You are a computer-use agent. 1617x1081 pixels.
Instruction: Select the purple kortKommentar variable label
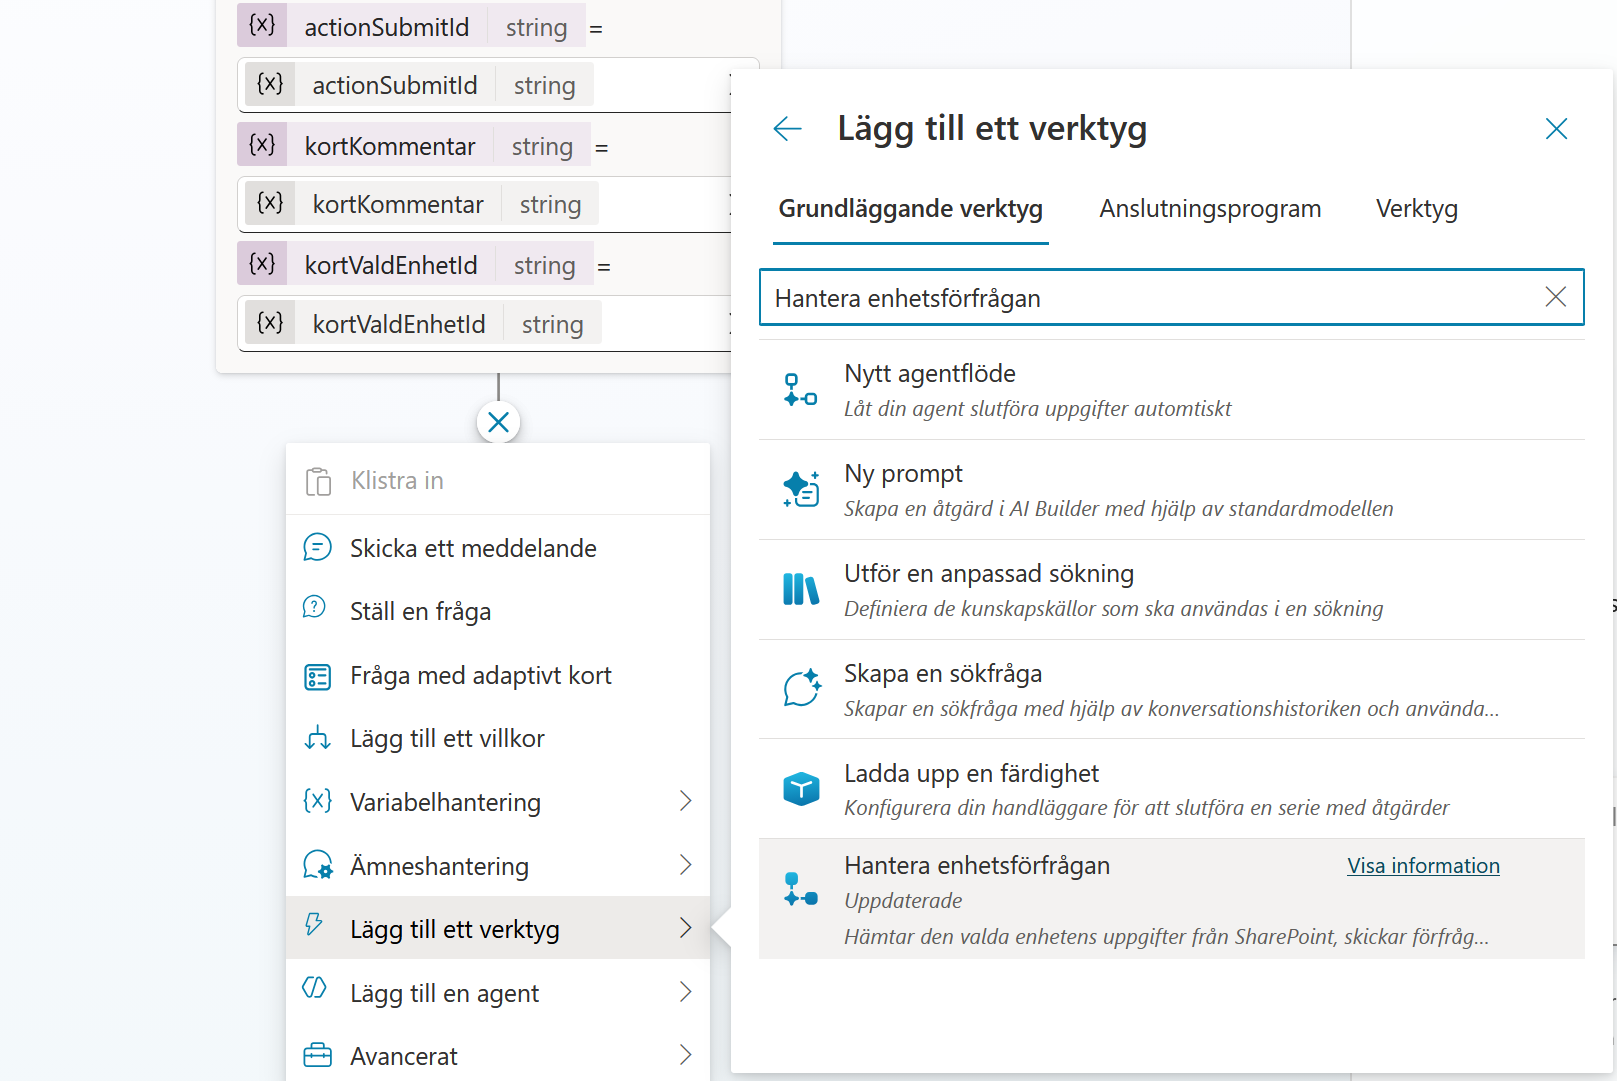413,146
